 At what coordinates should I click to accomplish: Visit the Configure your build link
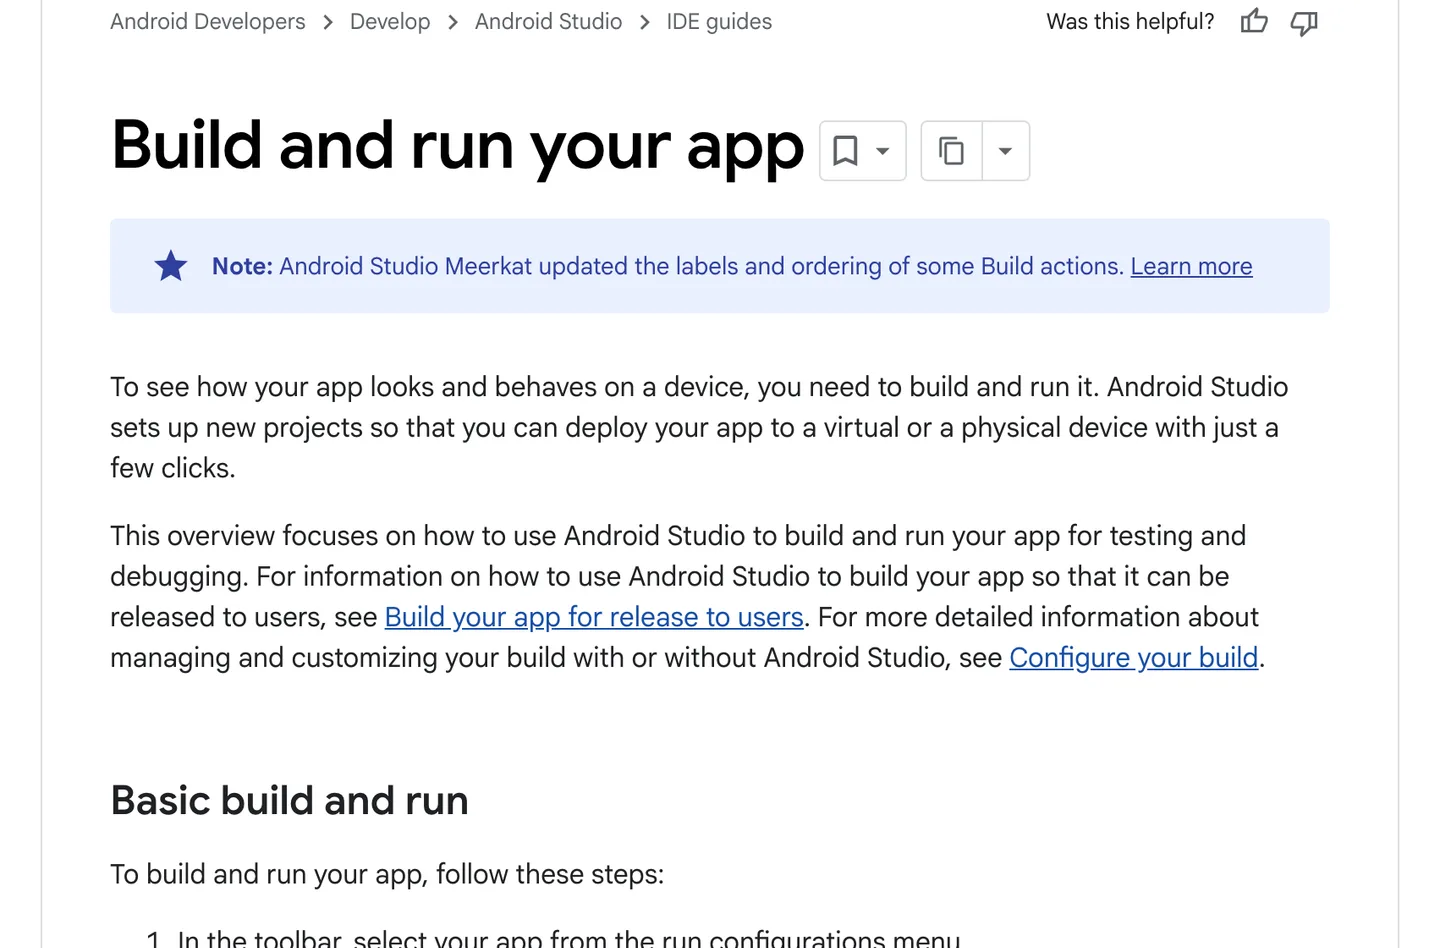pyautogui.click(x=1134, y=658)
